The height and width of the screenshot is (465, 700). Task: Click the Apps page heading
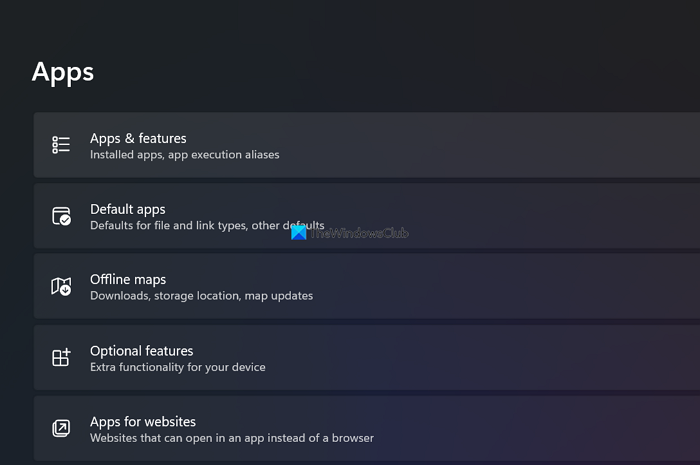(63, 72)
